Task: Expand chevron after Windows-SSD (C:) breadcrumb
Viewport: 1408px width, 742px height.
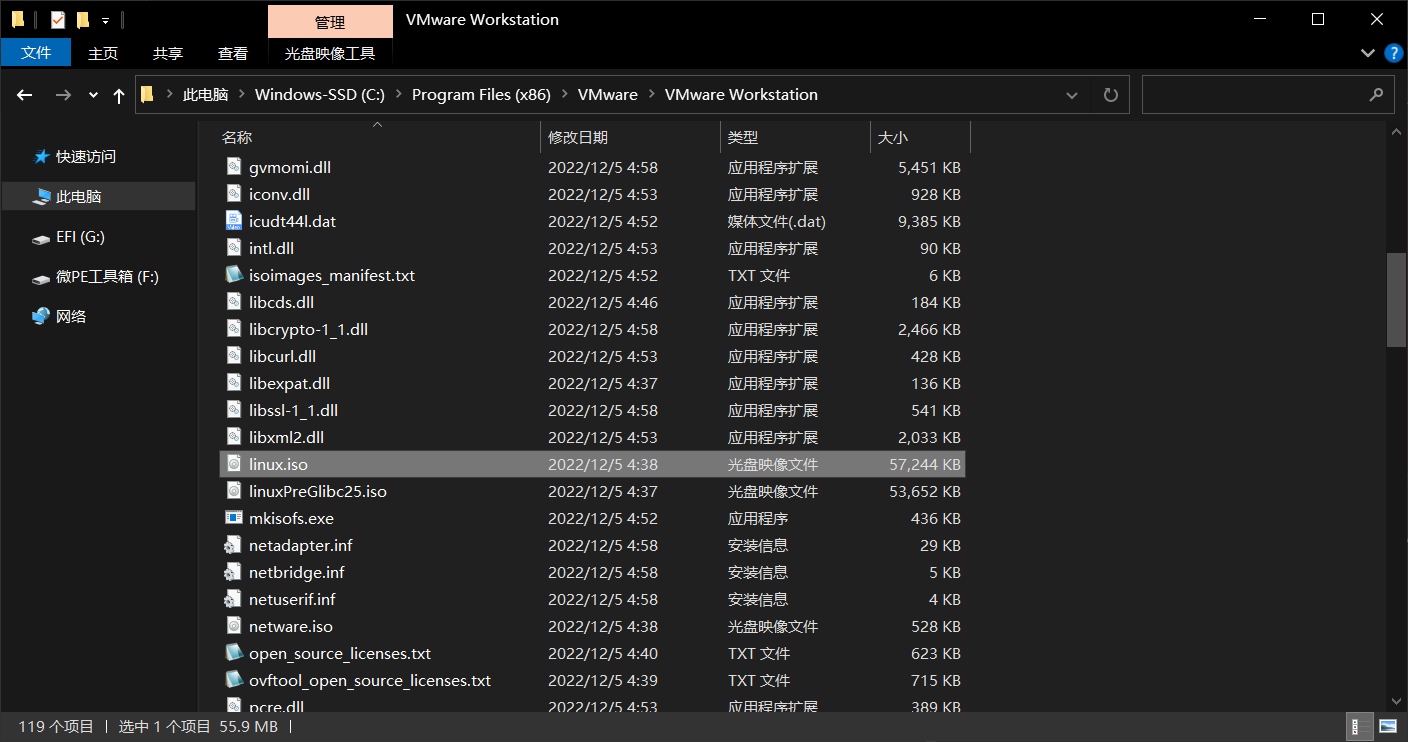Action: (398, 95)
